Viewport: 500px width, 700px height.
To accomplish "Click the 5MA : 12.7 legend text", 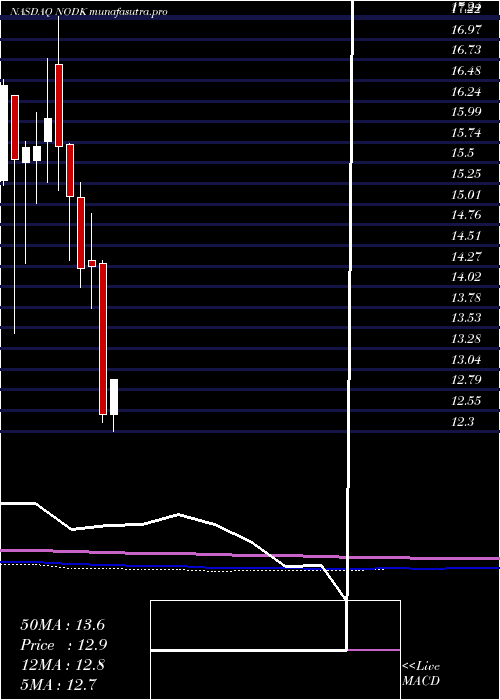I will point(59,684).
